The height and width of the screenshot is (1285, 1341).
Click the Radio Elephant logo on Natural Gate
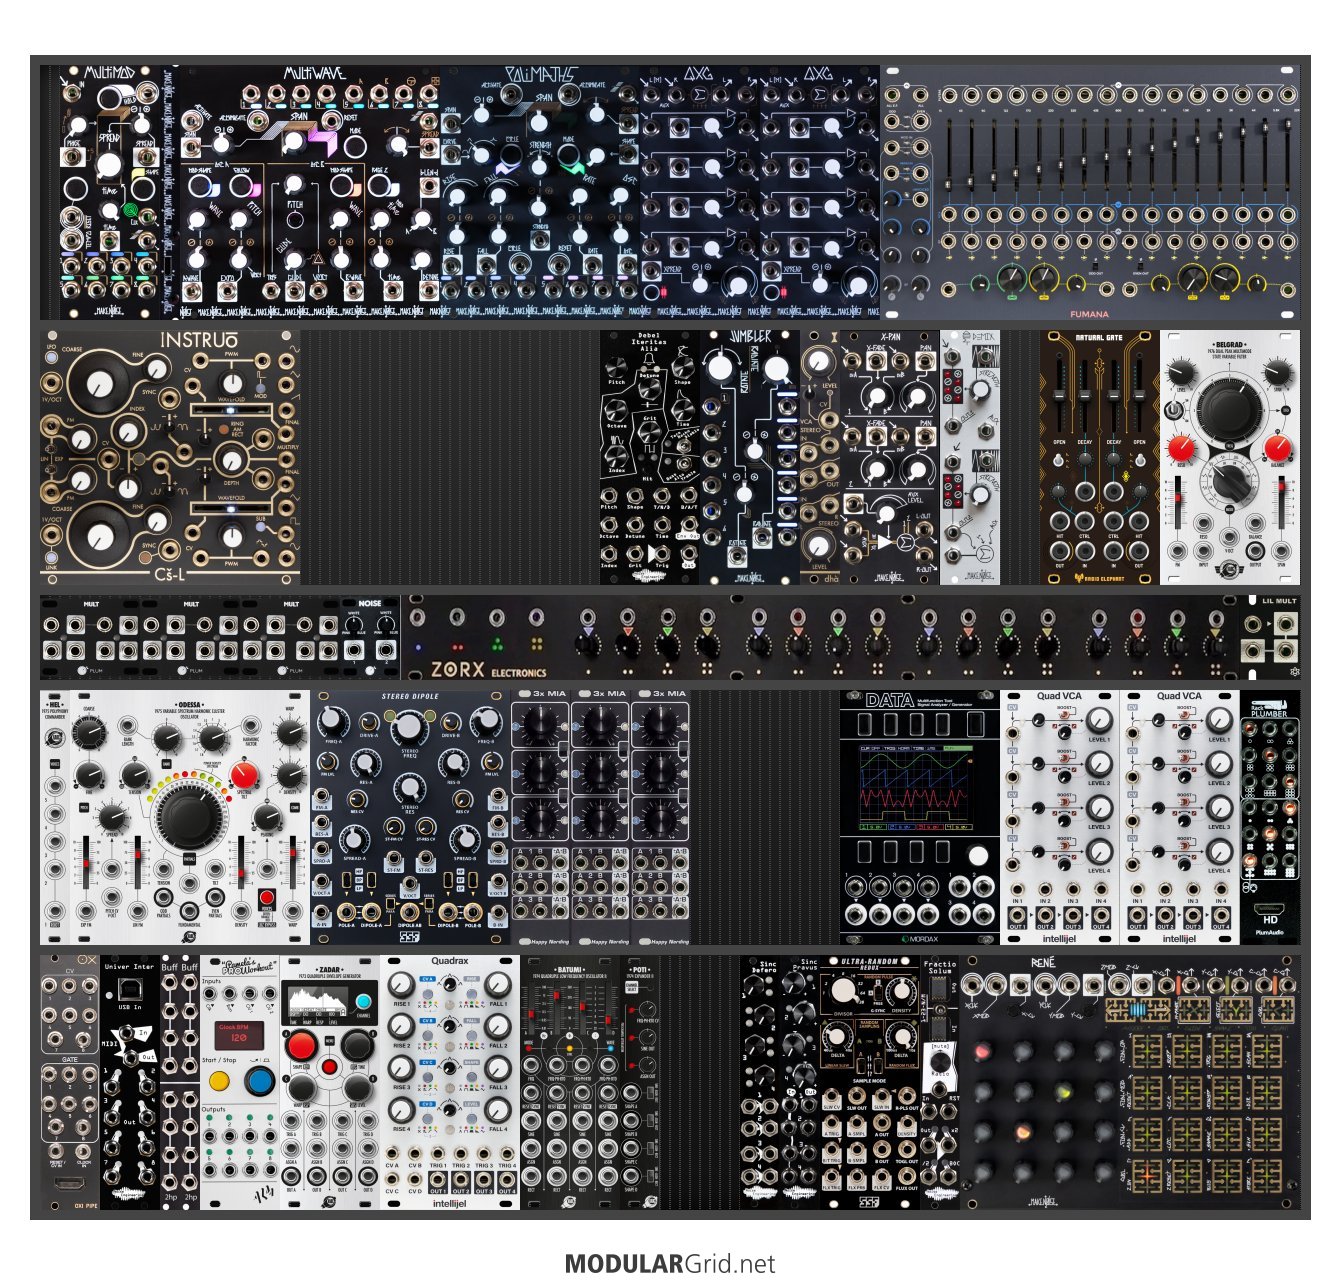pyautogui.click(x=1099, y=577)
